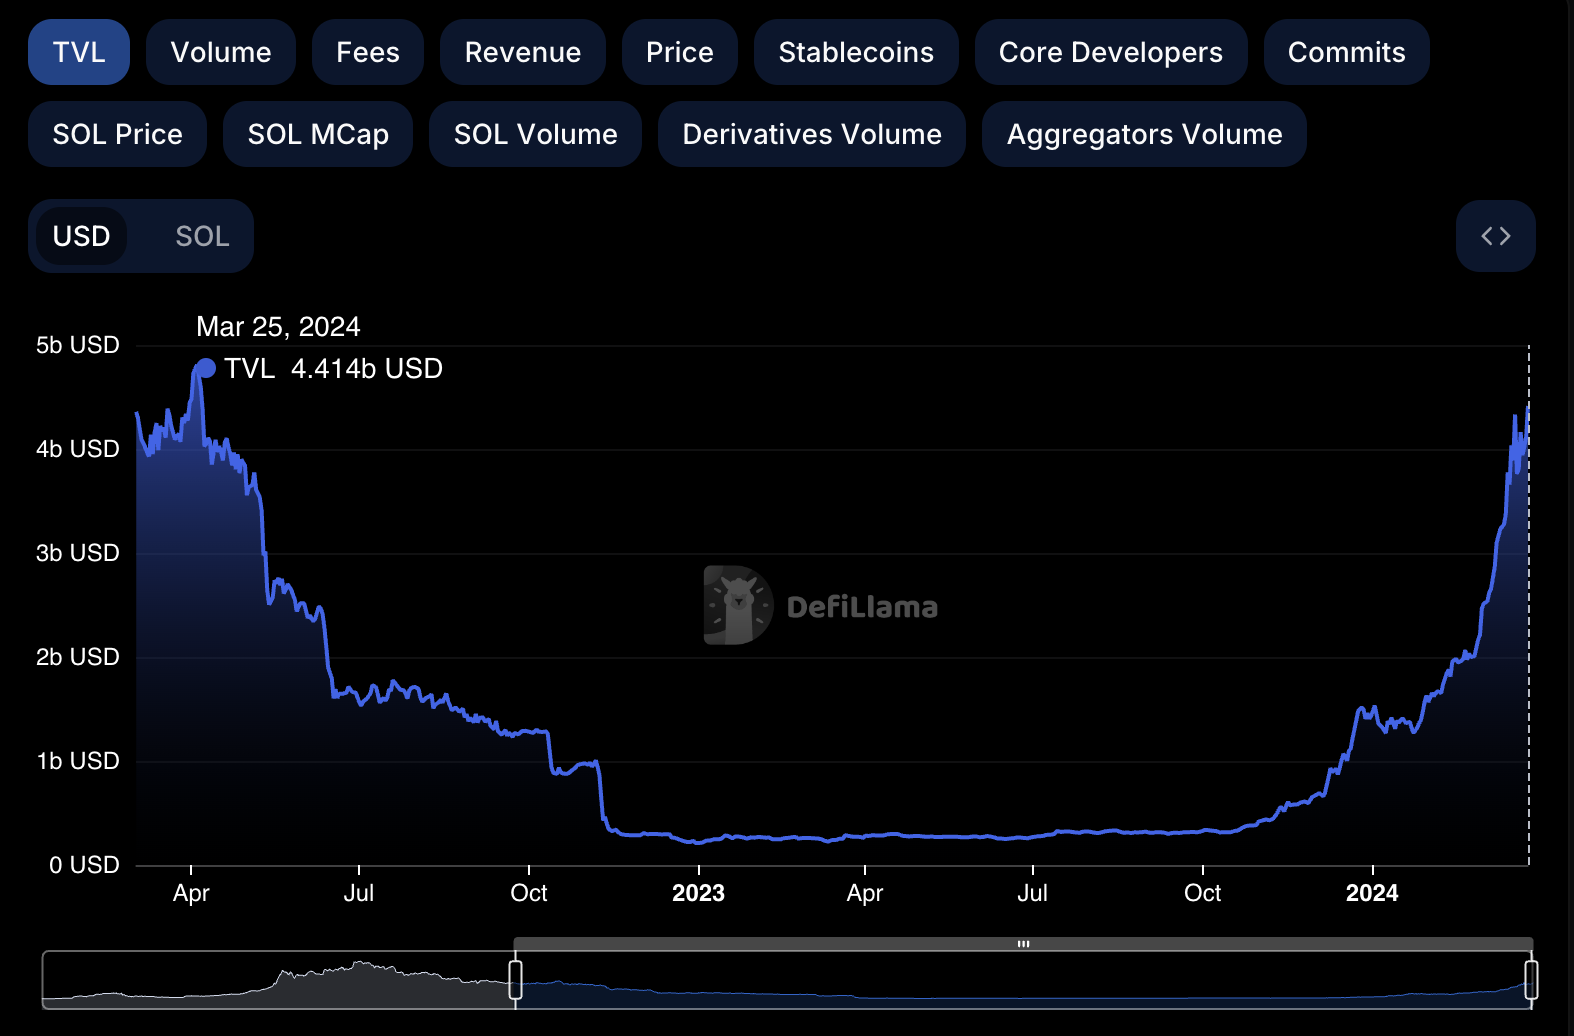Turn on SOL Price overlay

coord(117,134)
